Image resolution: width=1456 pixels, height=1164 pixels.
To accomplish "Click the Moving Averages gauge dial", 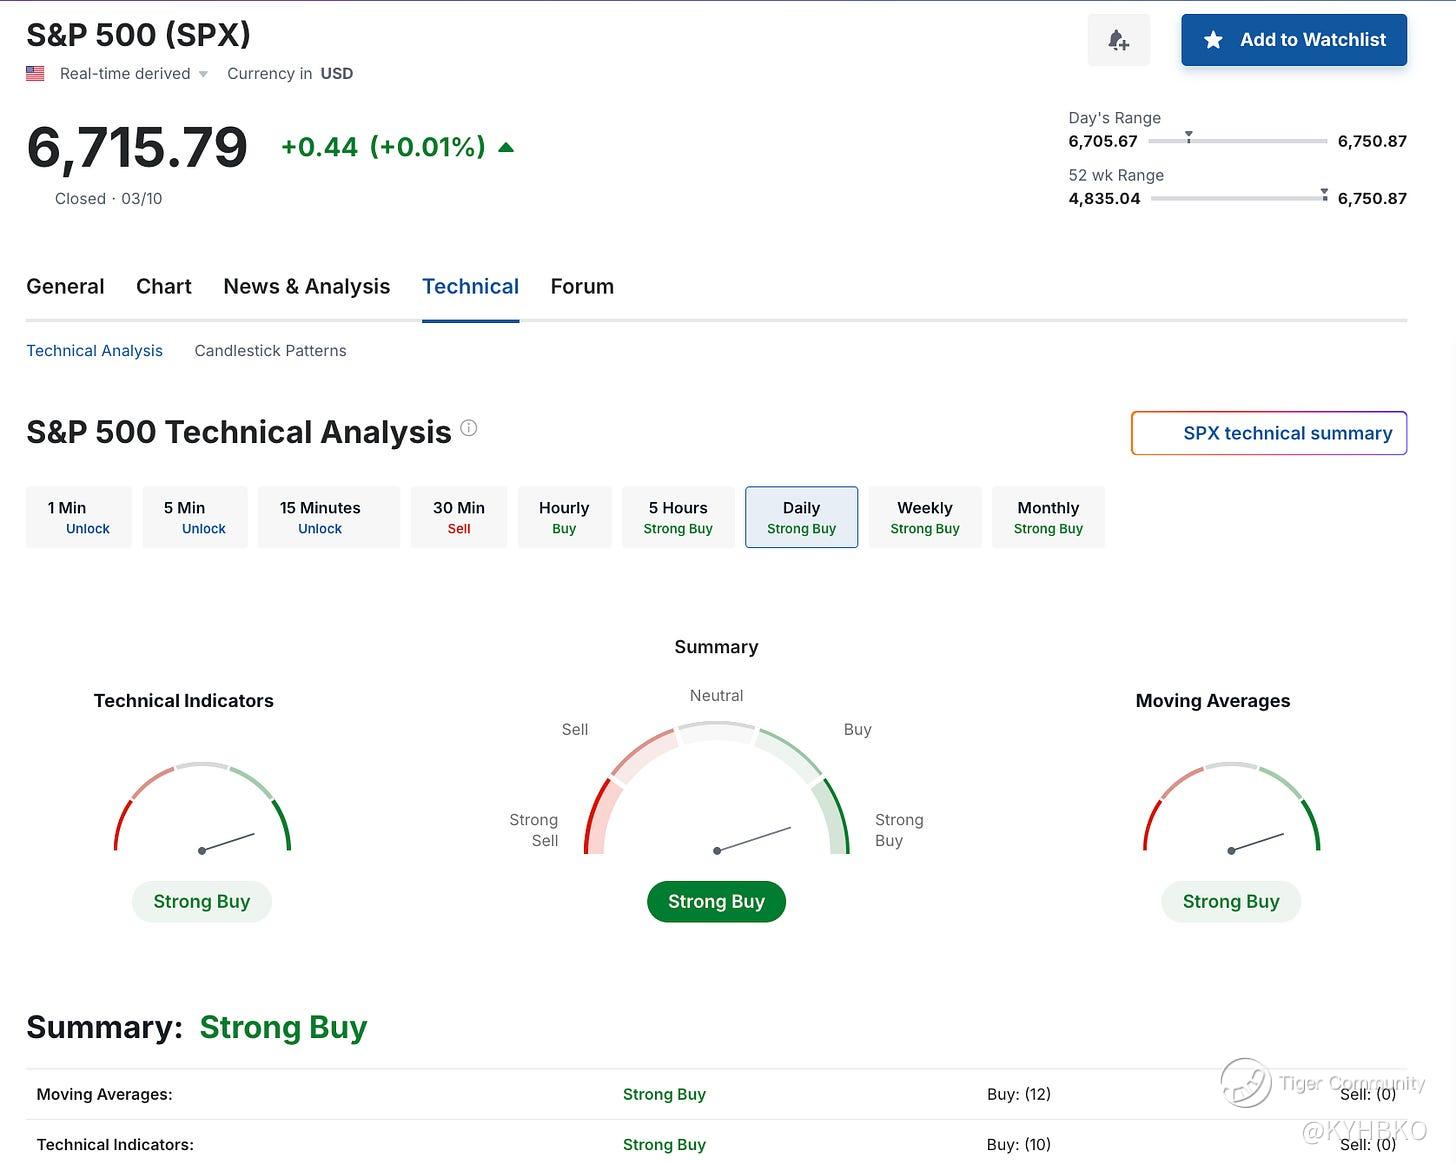I will click(x=1231, y=811).
